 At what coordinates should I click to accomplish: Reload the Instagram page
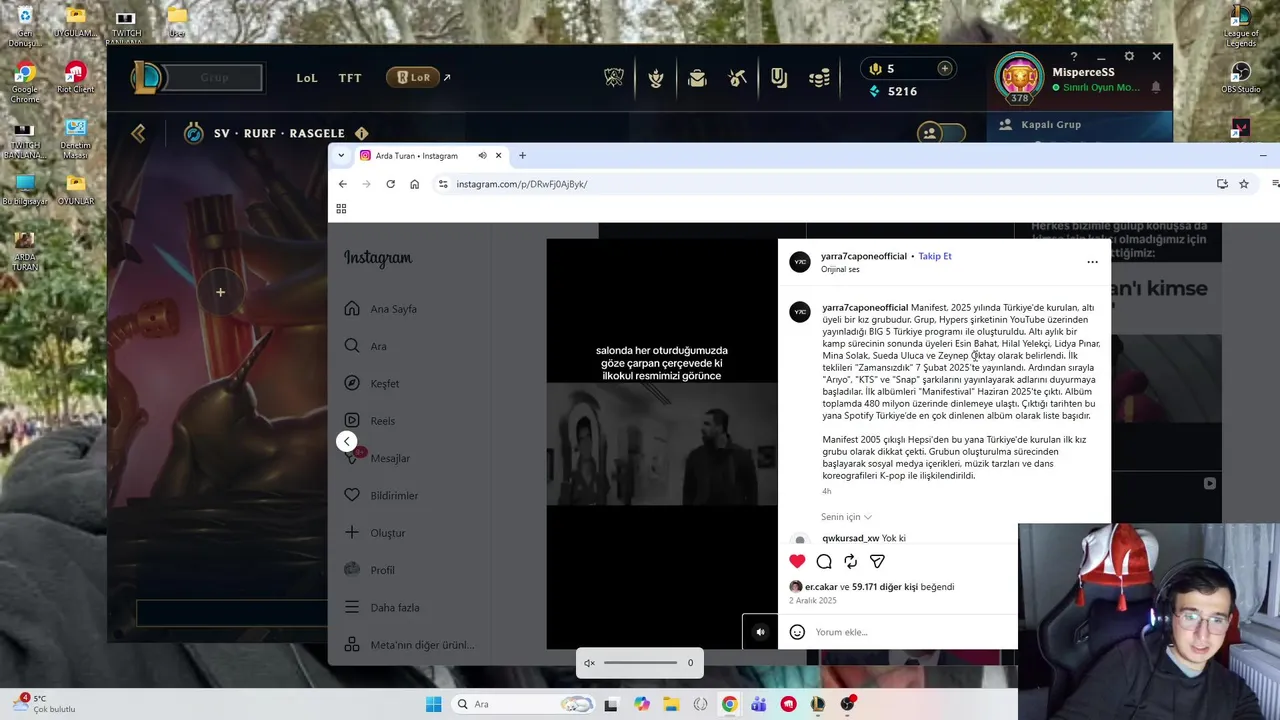coord(390,184)
